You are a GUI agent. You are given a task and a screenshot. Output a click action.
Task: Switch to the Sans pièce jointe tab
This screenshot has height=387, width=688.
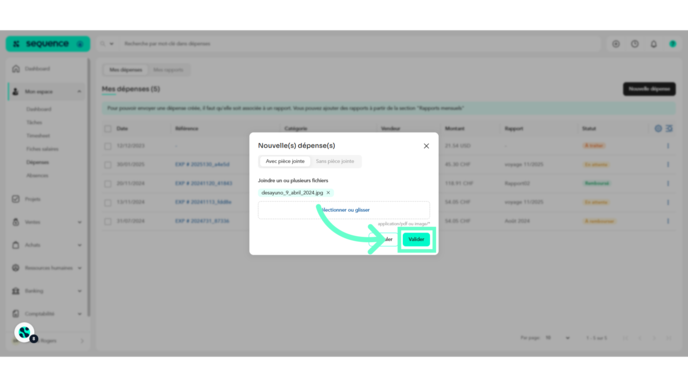tap(335, 161)
